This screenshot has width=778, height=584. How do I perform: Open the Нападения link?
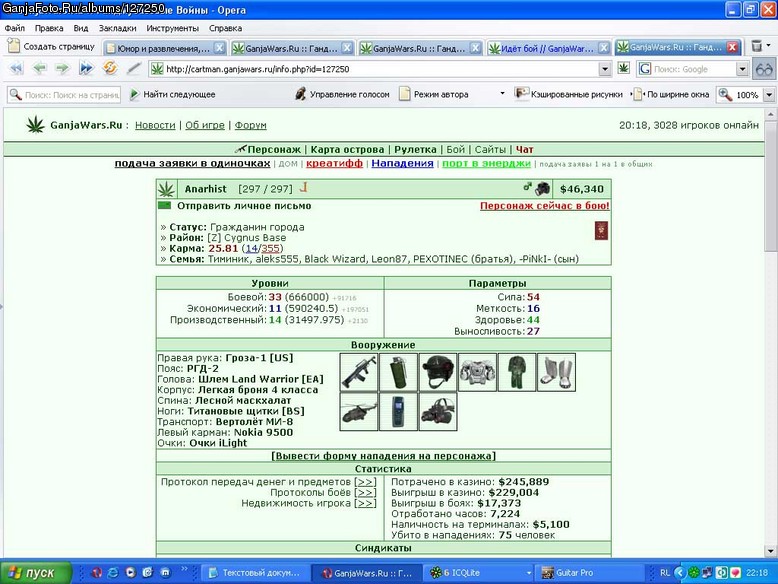[402, 163]
